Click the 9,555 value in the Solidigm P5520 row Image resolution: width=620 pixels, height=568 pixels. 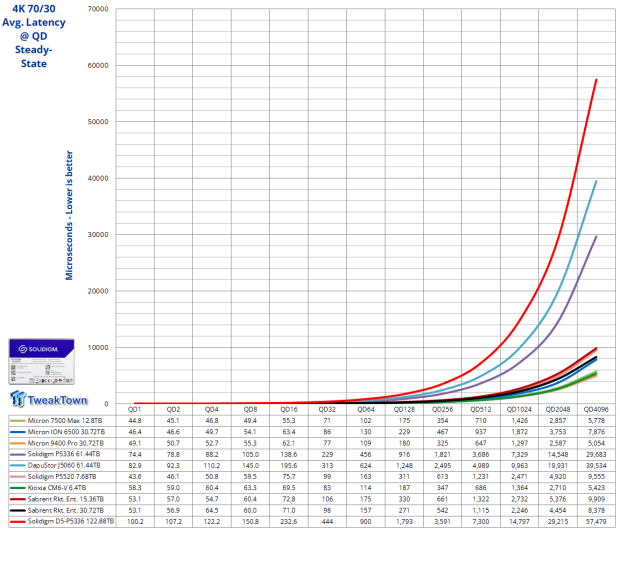596,477
